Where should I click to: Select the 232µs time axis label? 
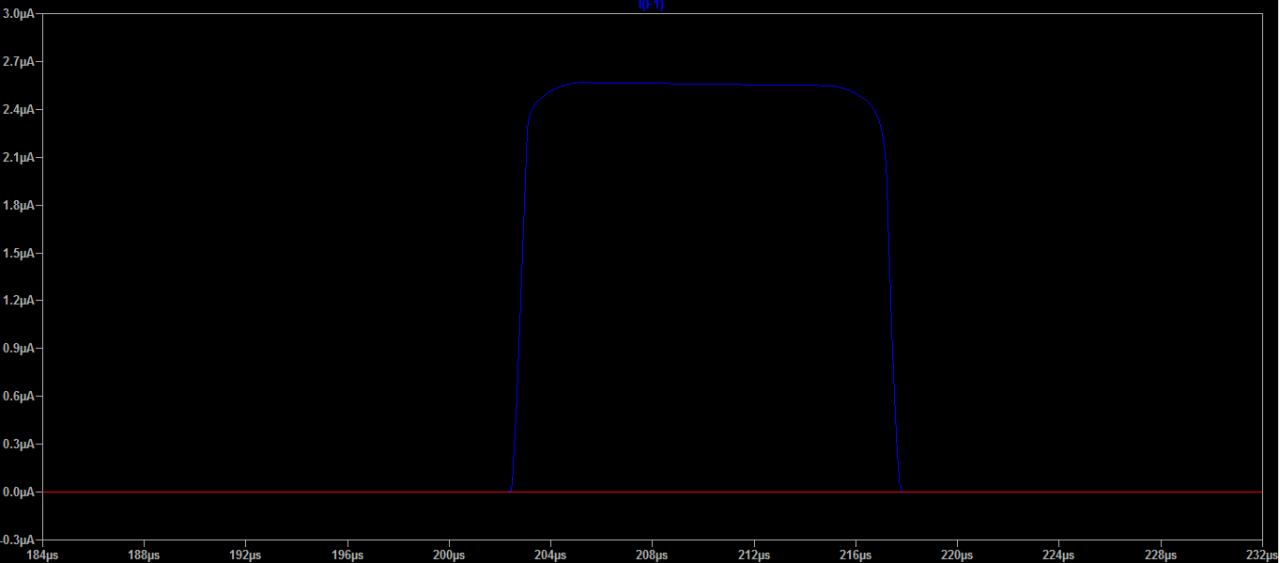[1261, 555]
